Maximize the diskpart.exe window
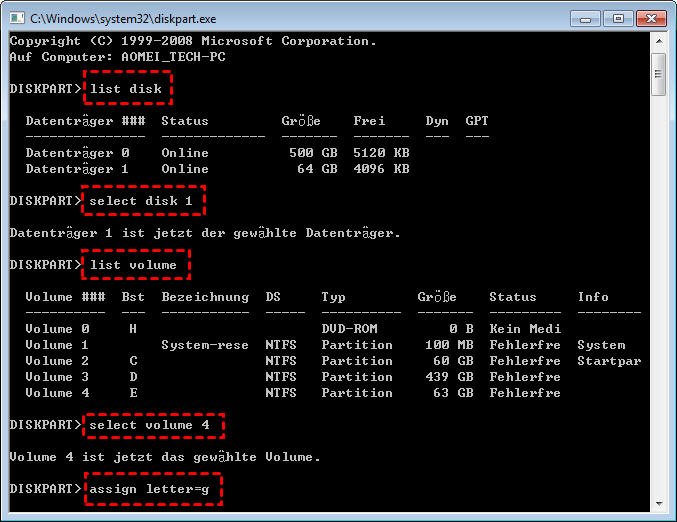The height and width of the screenshot is (522, 677). tap(618, 19)
